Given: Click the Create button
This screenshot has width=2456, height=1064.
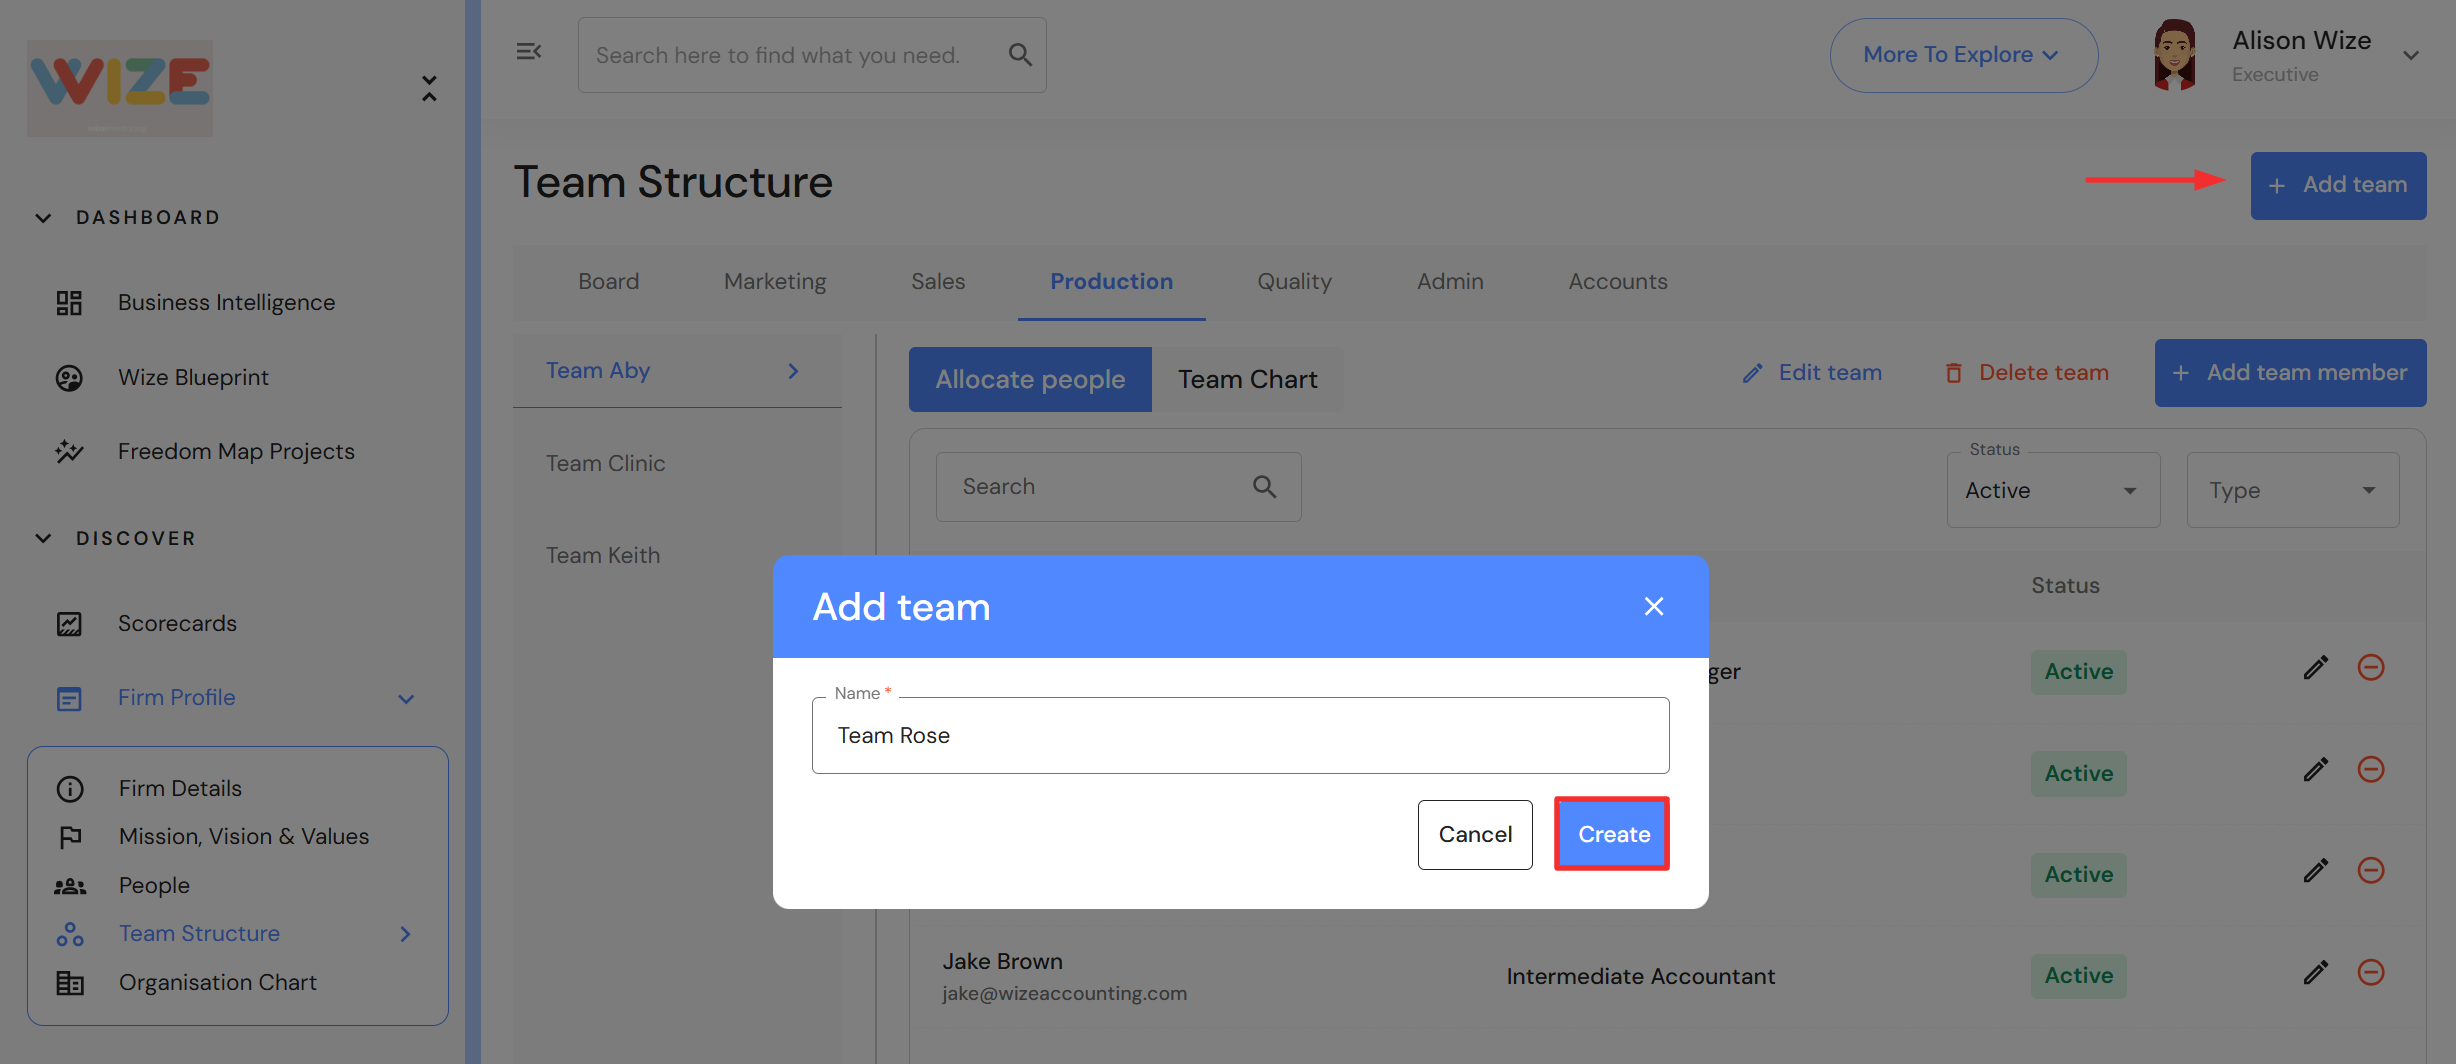Looking at the screenshot, I should (1612, 834).
